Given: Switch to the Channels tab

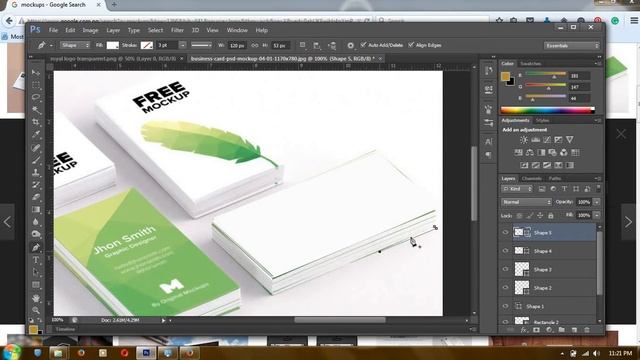Looking at the screenshot, I should tap(531, 179).
